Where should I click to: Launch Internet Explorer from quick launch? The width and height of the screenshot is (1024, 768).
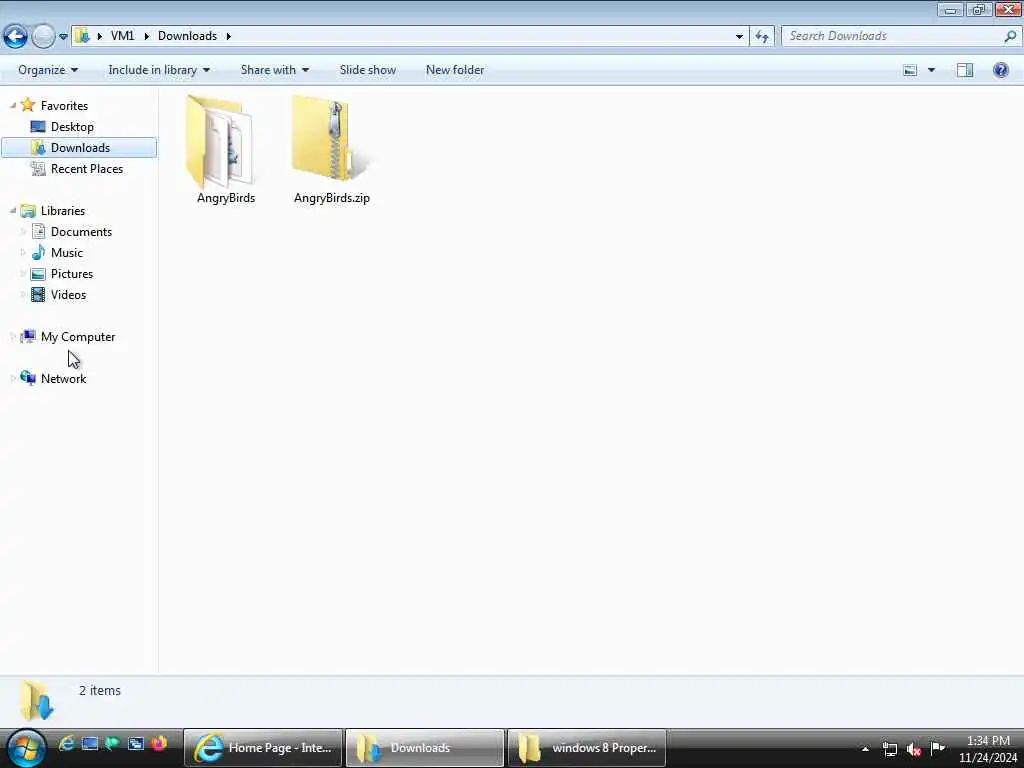[66, 744]
